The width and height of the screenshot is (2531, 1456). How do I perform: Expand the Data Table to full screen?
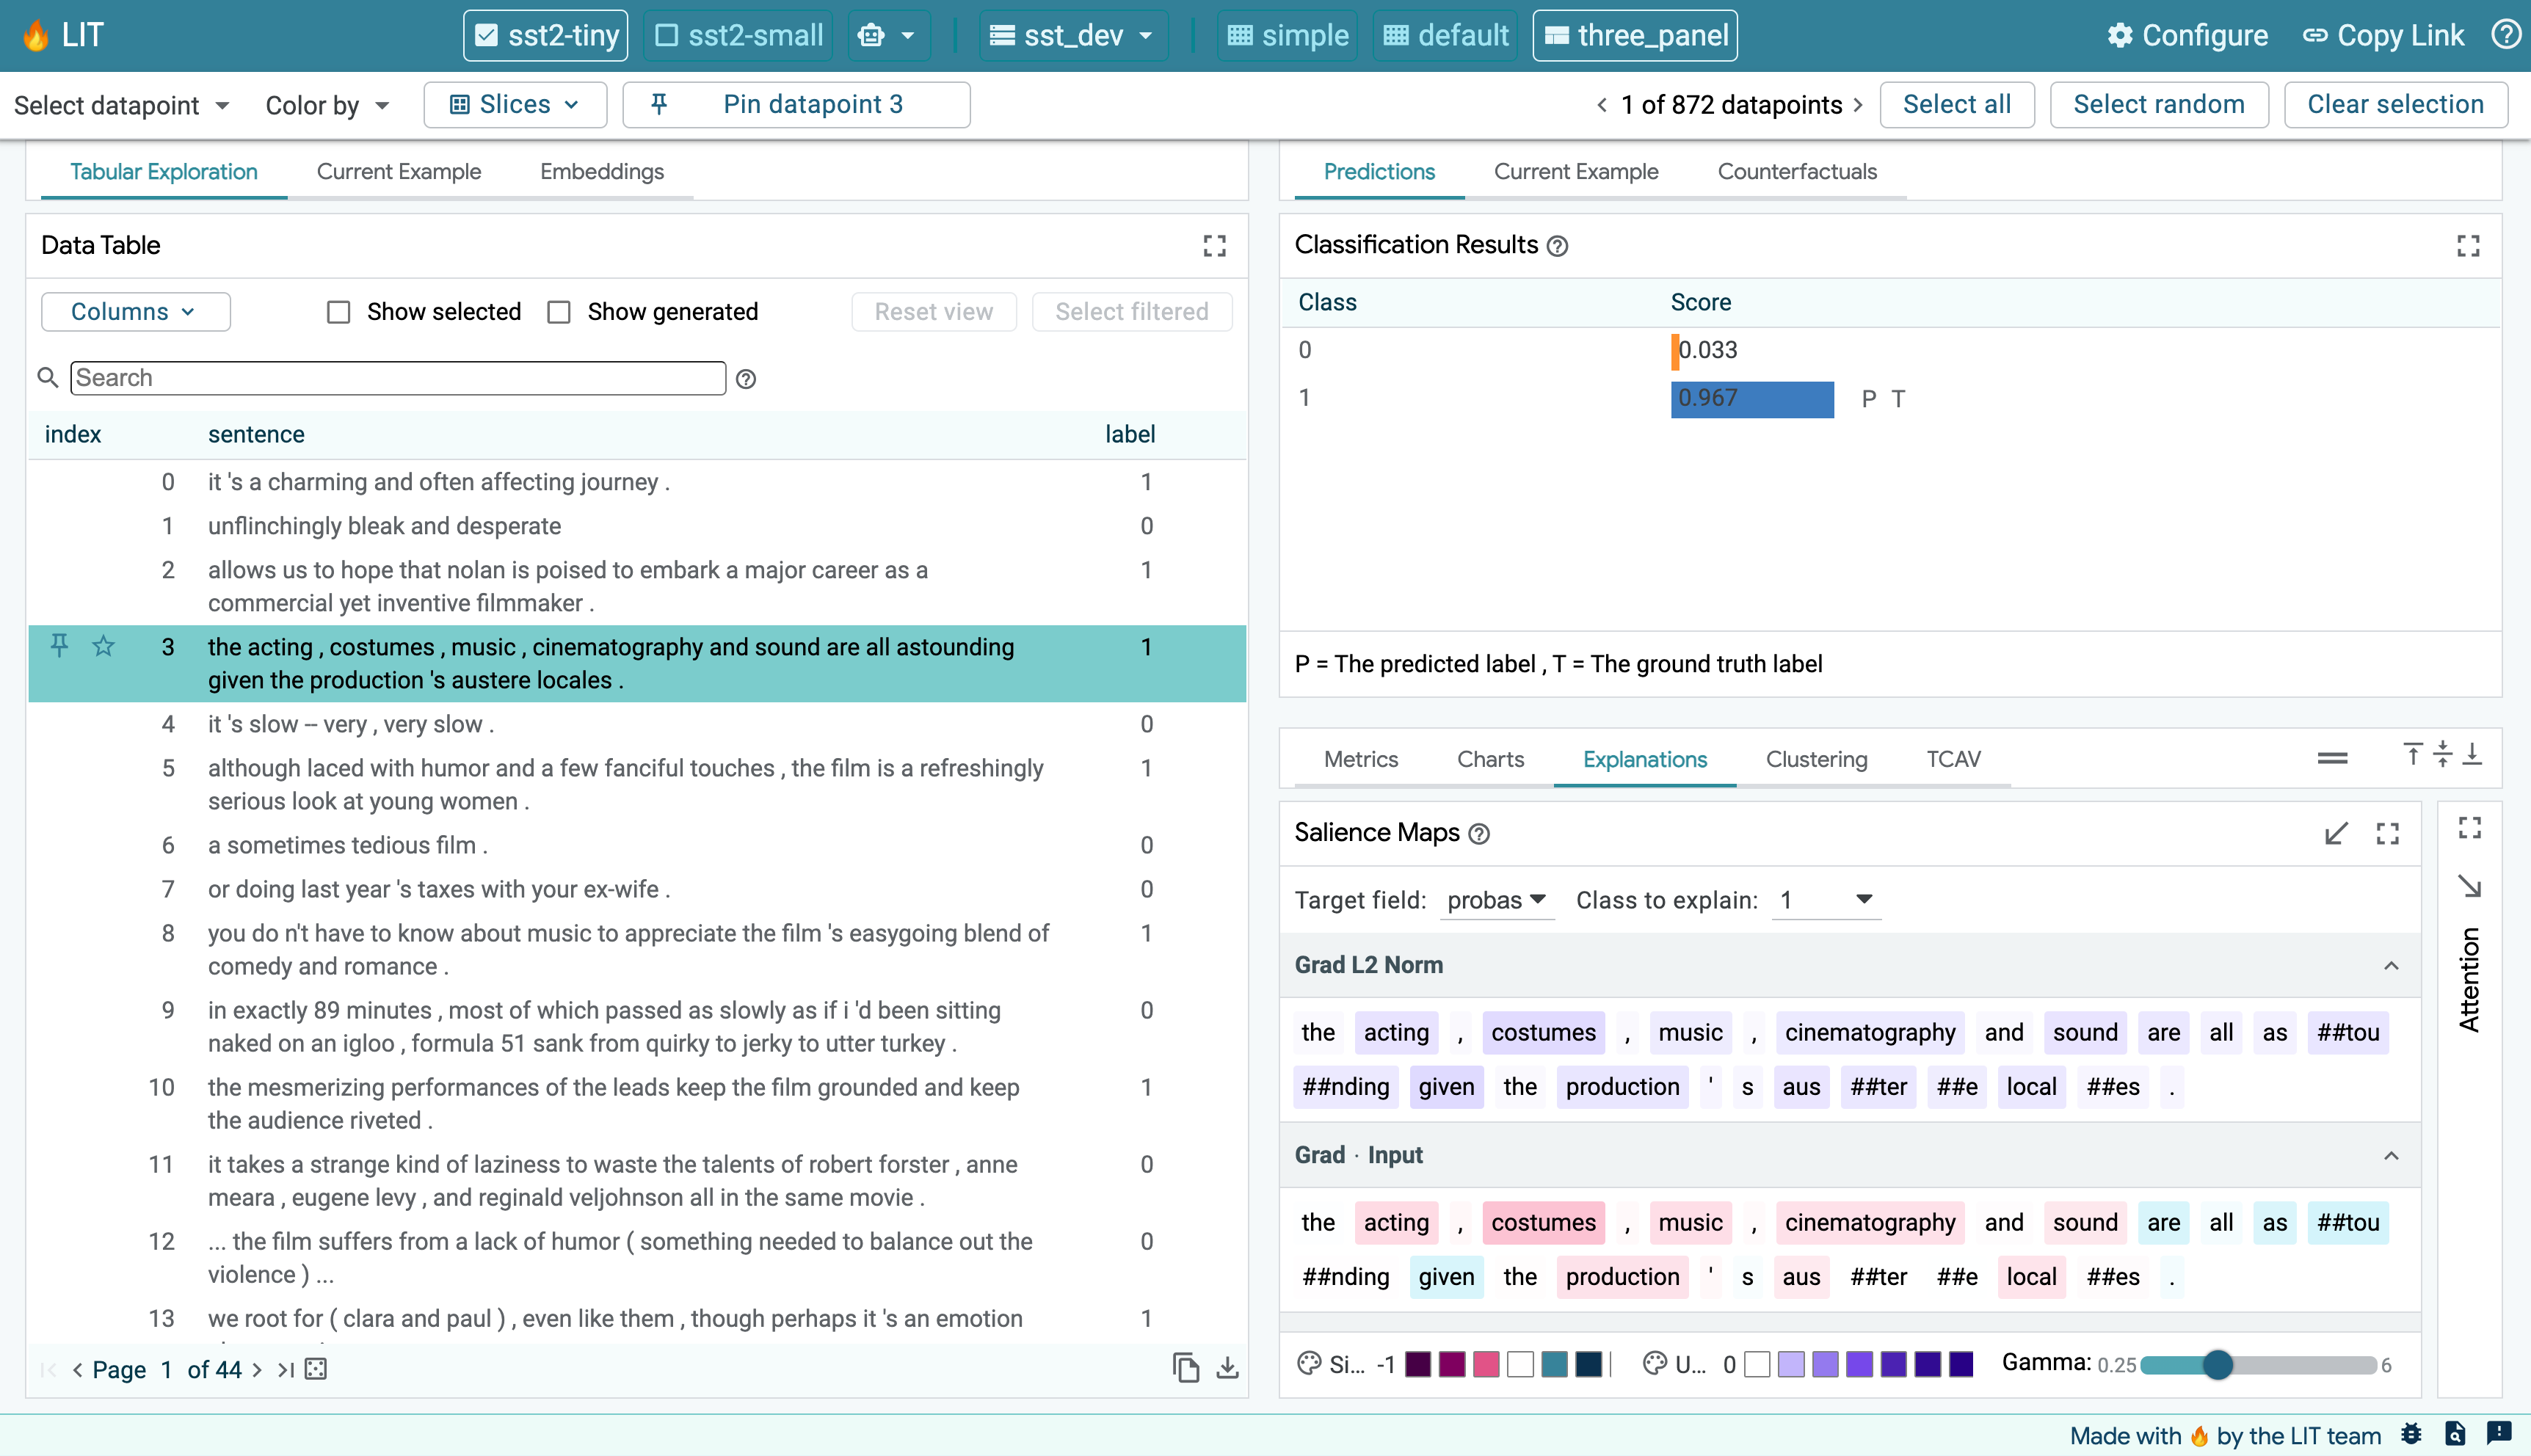1214,246
